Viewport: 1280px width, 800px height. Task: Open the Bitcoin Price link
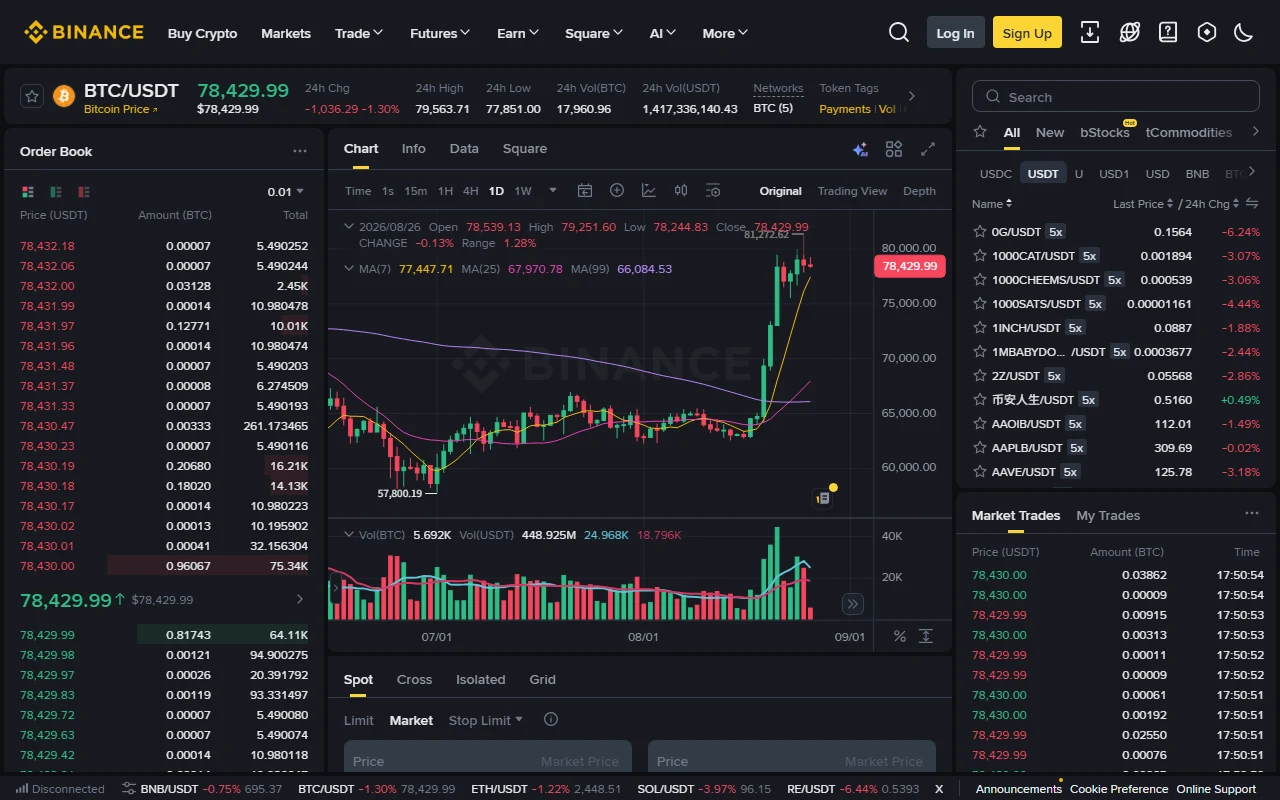click(120, 109)
